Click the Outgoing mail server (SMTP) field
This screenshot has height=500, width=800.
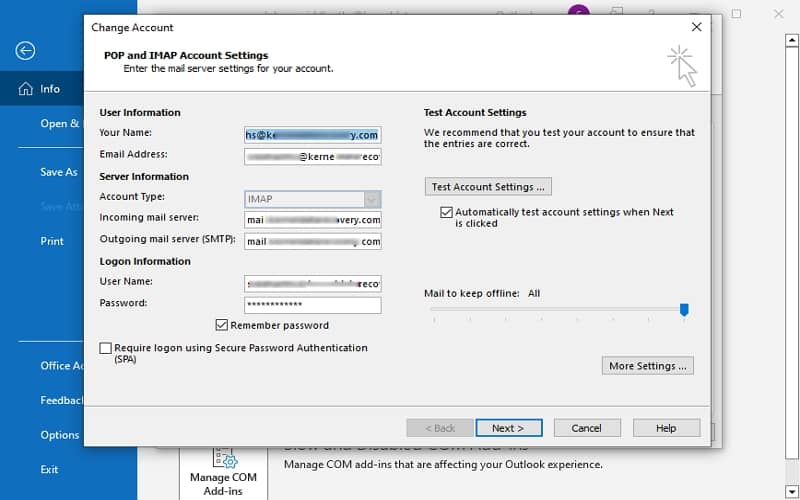[312, 241]
